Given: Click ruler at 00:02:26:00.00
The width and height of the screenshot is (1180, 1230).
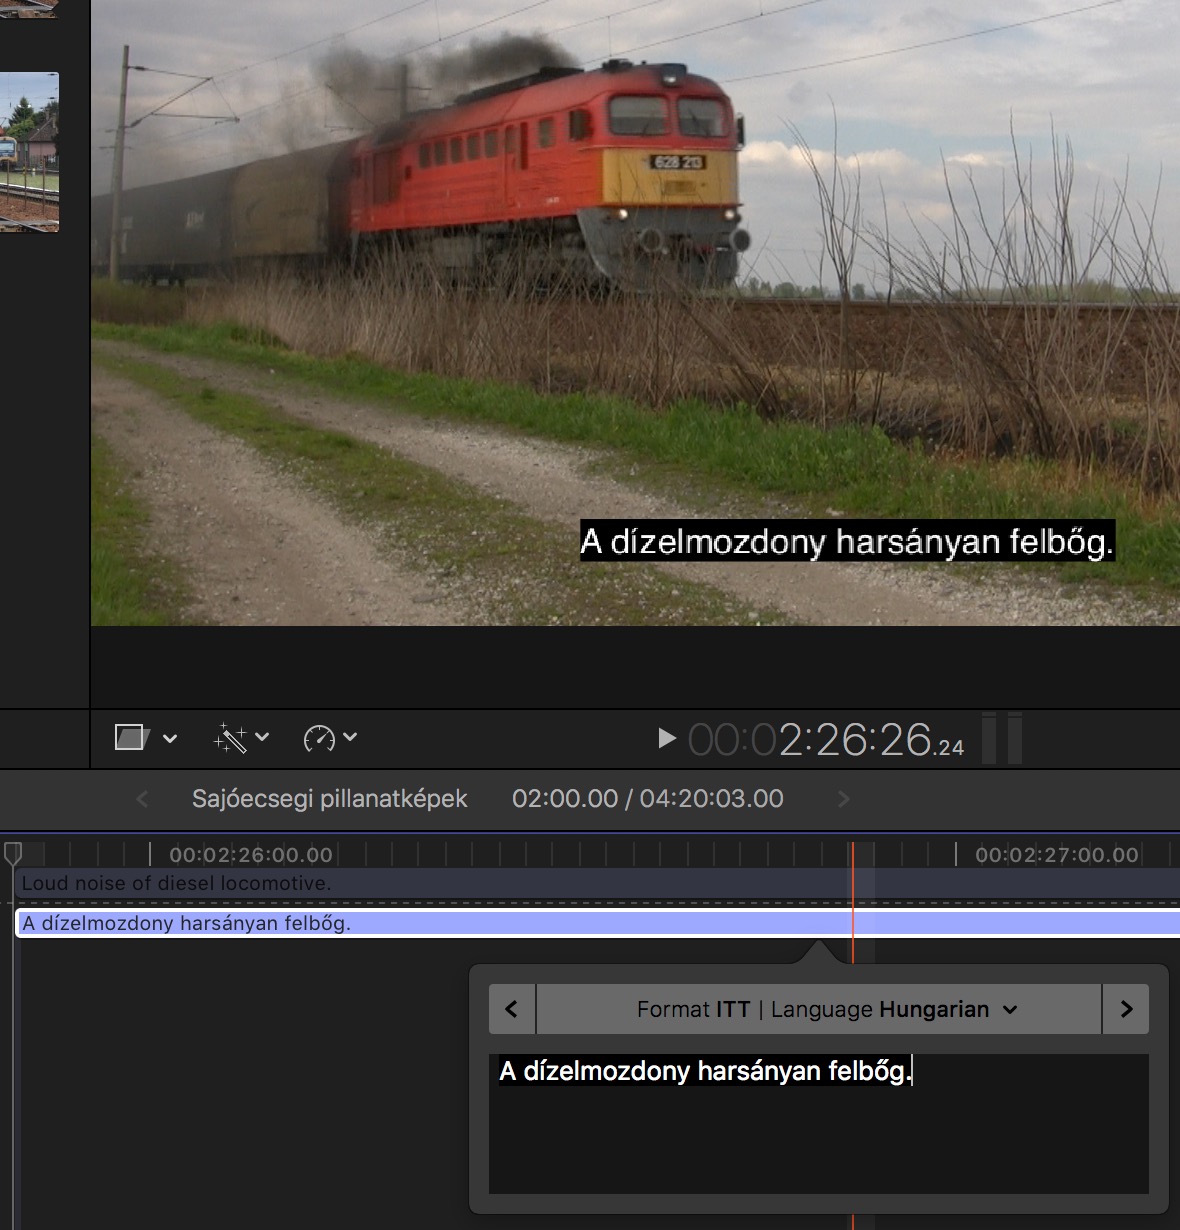Looking at the screenshot, I should 251,855.
